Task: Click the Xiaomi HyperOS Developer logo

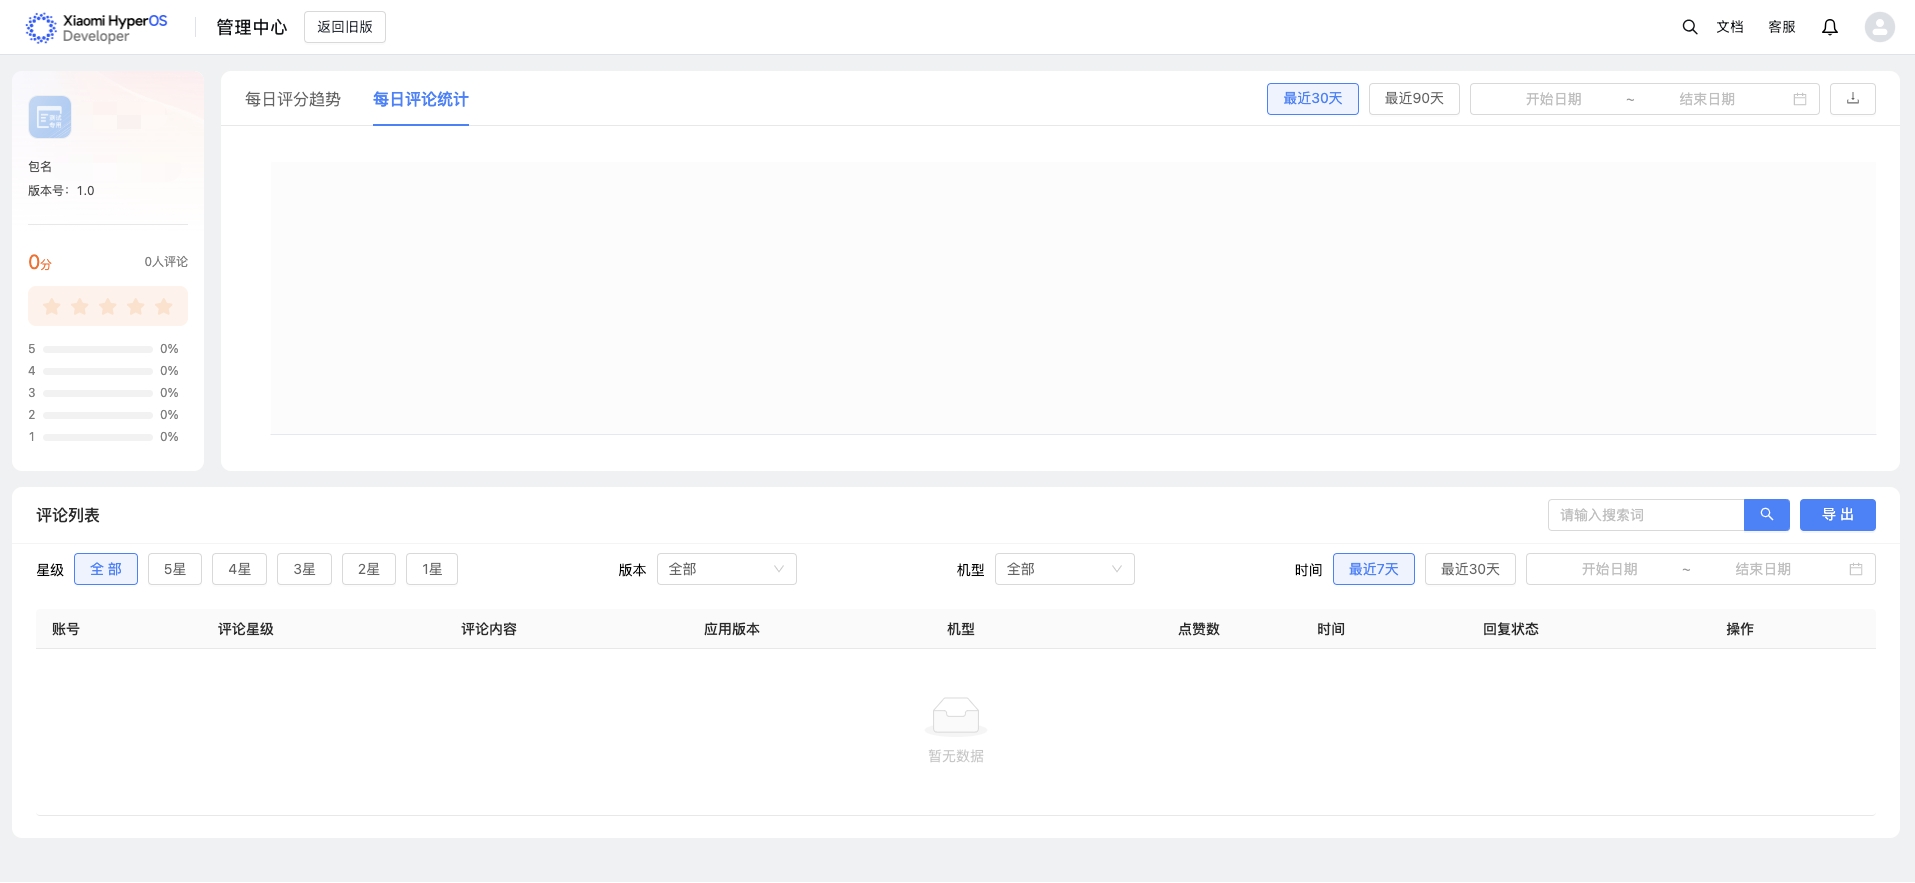Action: [96, 28]
